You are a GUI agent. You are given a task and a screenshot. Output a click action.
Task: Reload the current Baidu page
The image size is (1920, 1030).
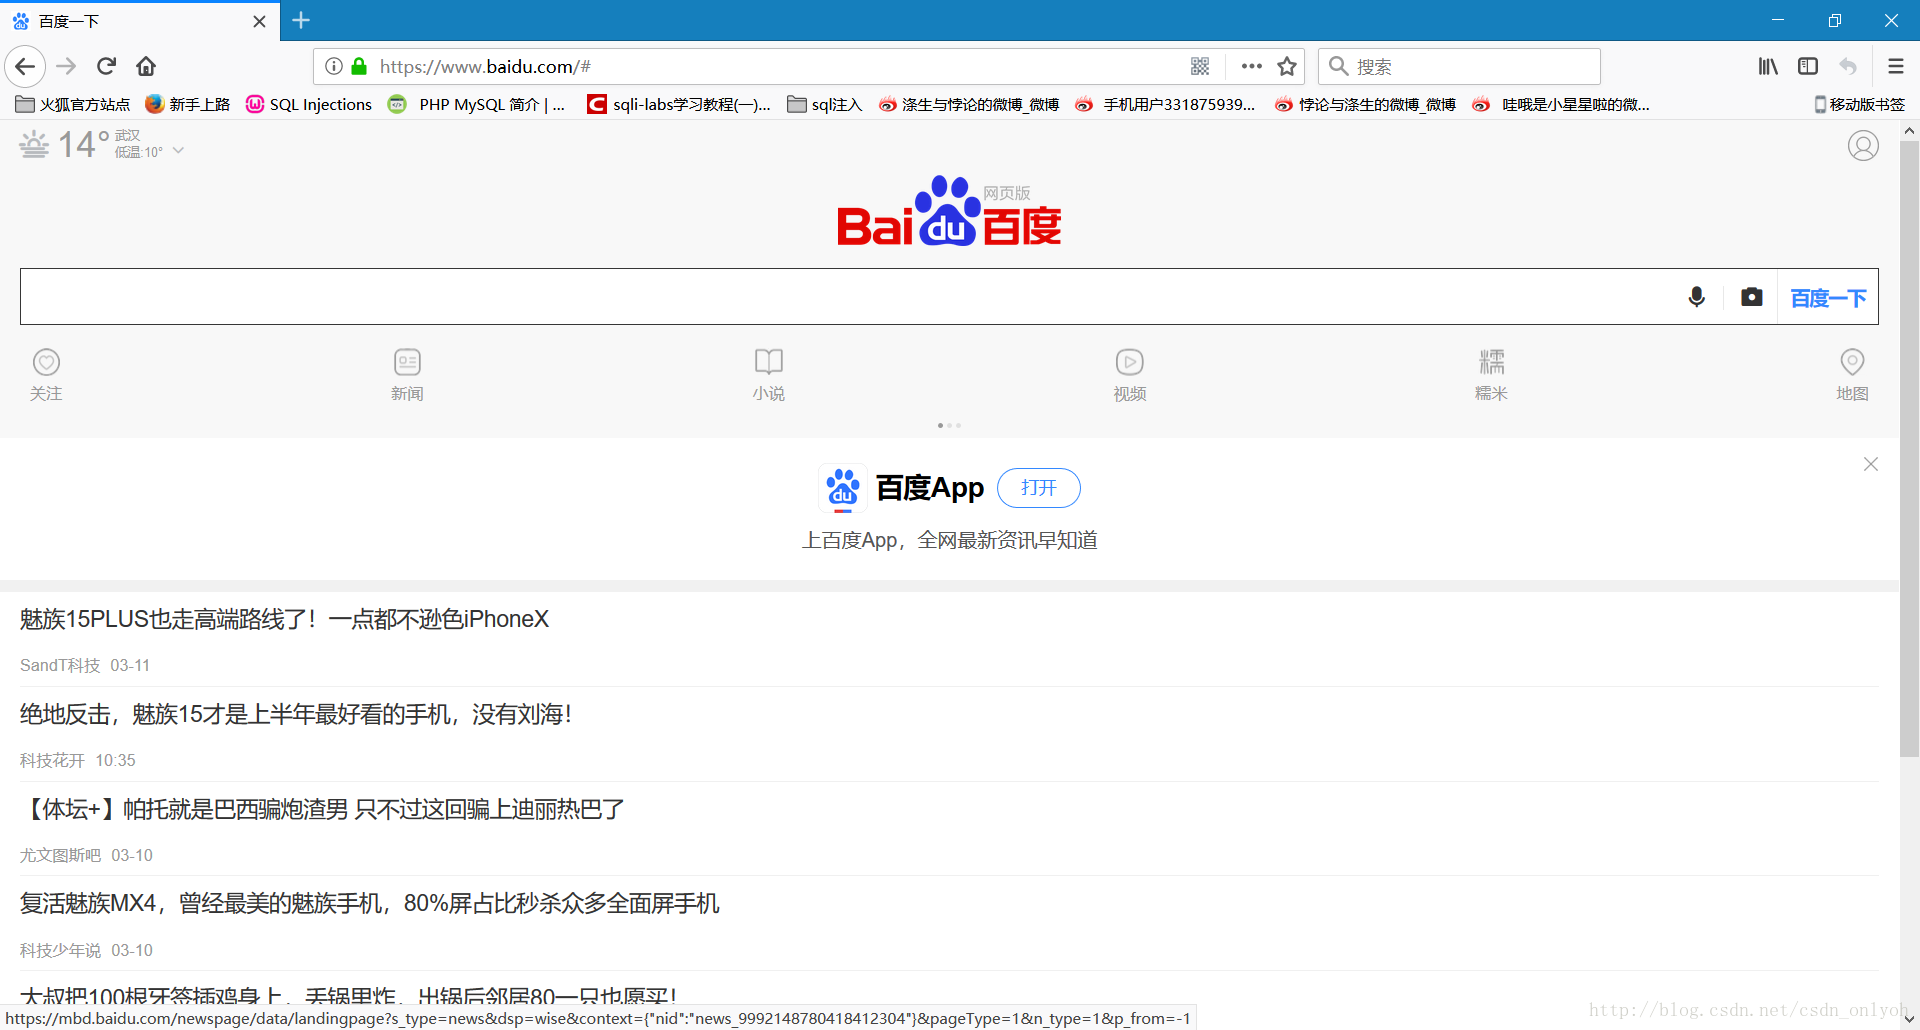click(106, 67)
